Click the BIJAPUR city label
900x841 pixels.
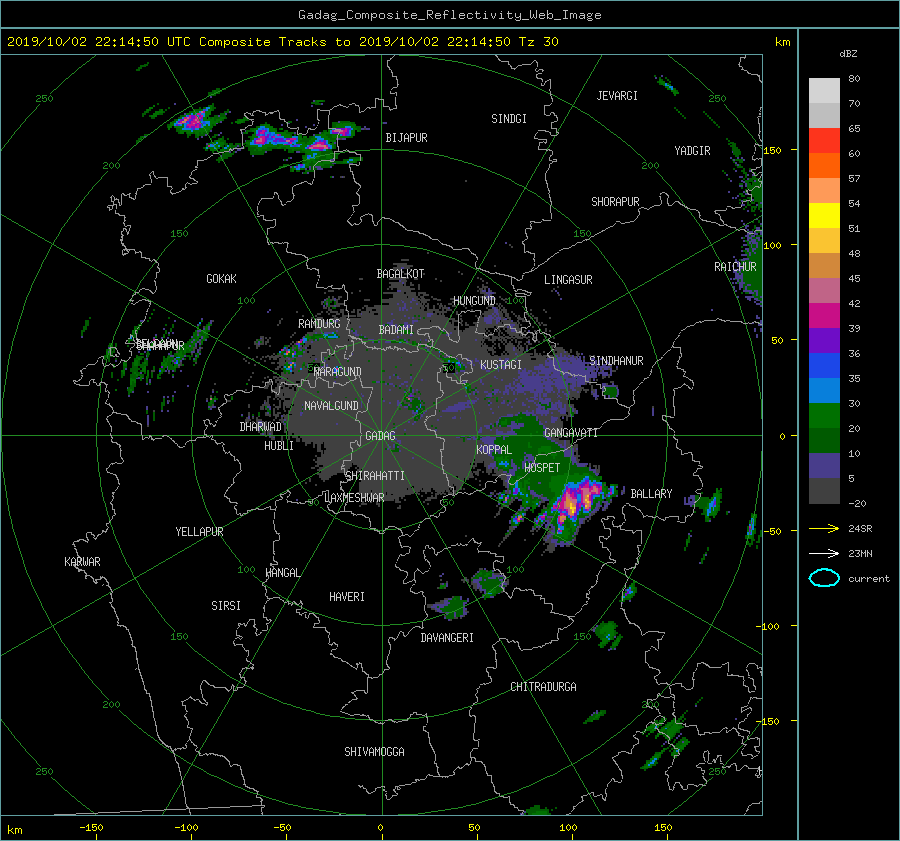406,138
